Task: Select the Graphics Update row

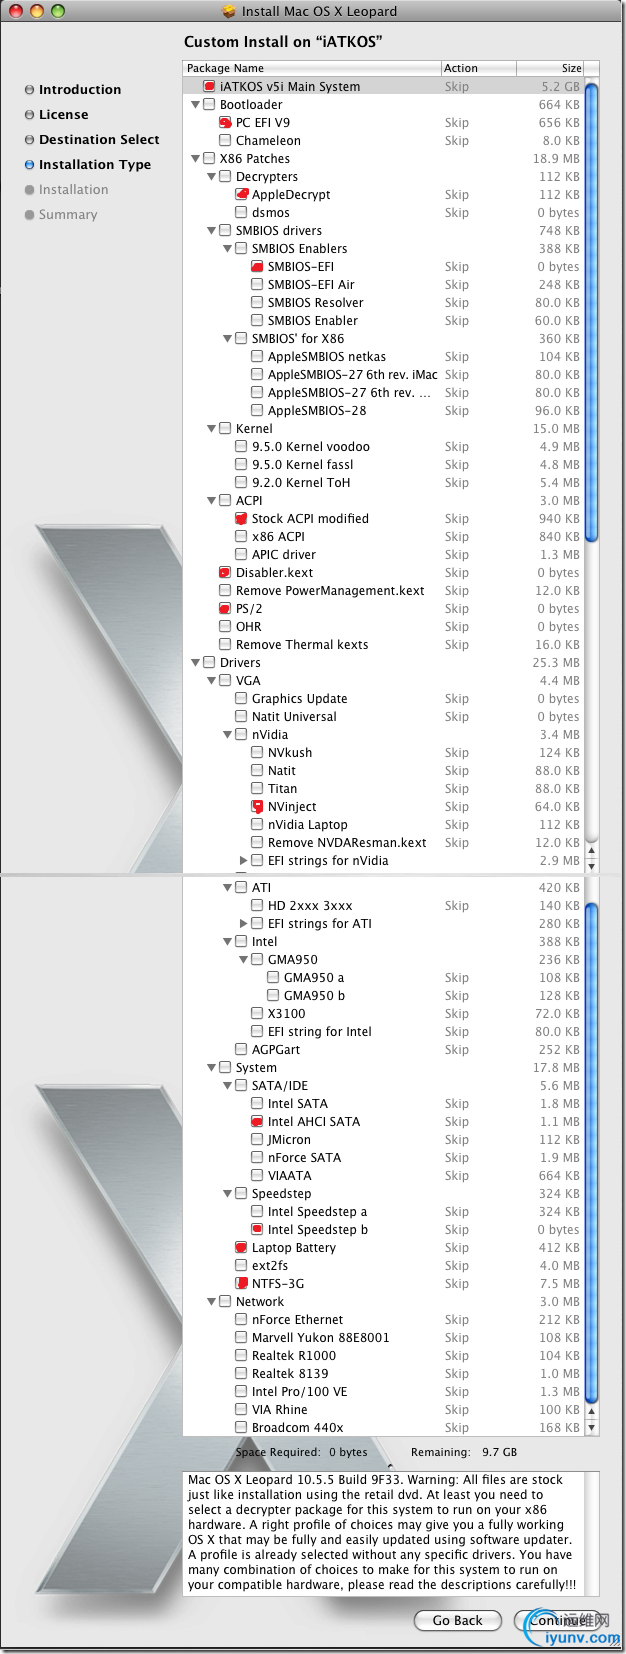Action: [383, 699]
